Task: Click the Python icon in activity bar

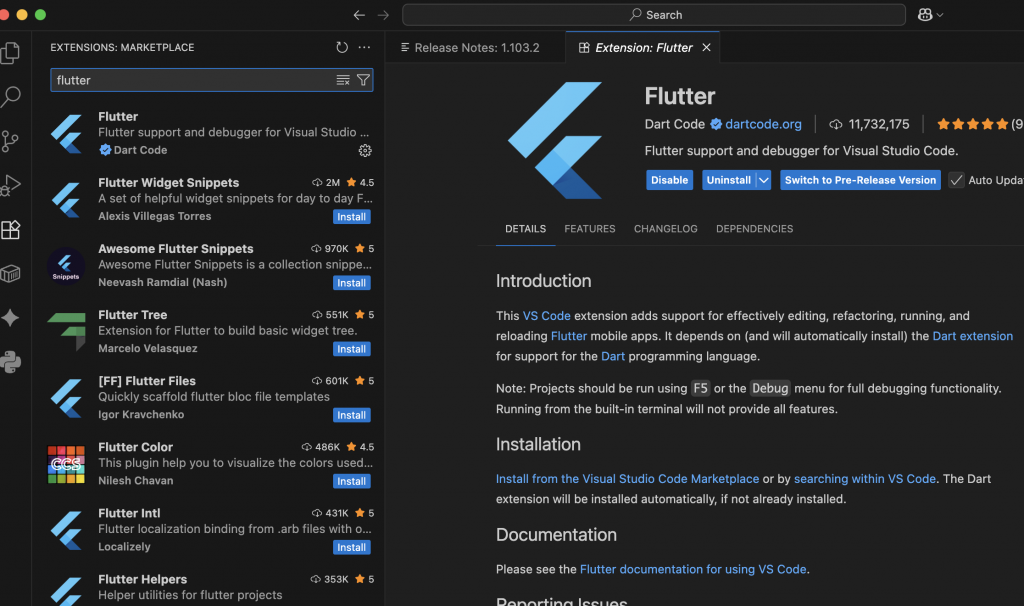Action: pyautogui.click(x=11, y=362)
